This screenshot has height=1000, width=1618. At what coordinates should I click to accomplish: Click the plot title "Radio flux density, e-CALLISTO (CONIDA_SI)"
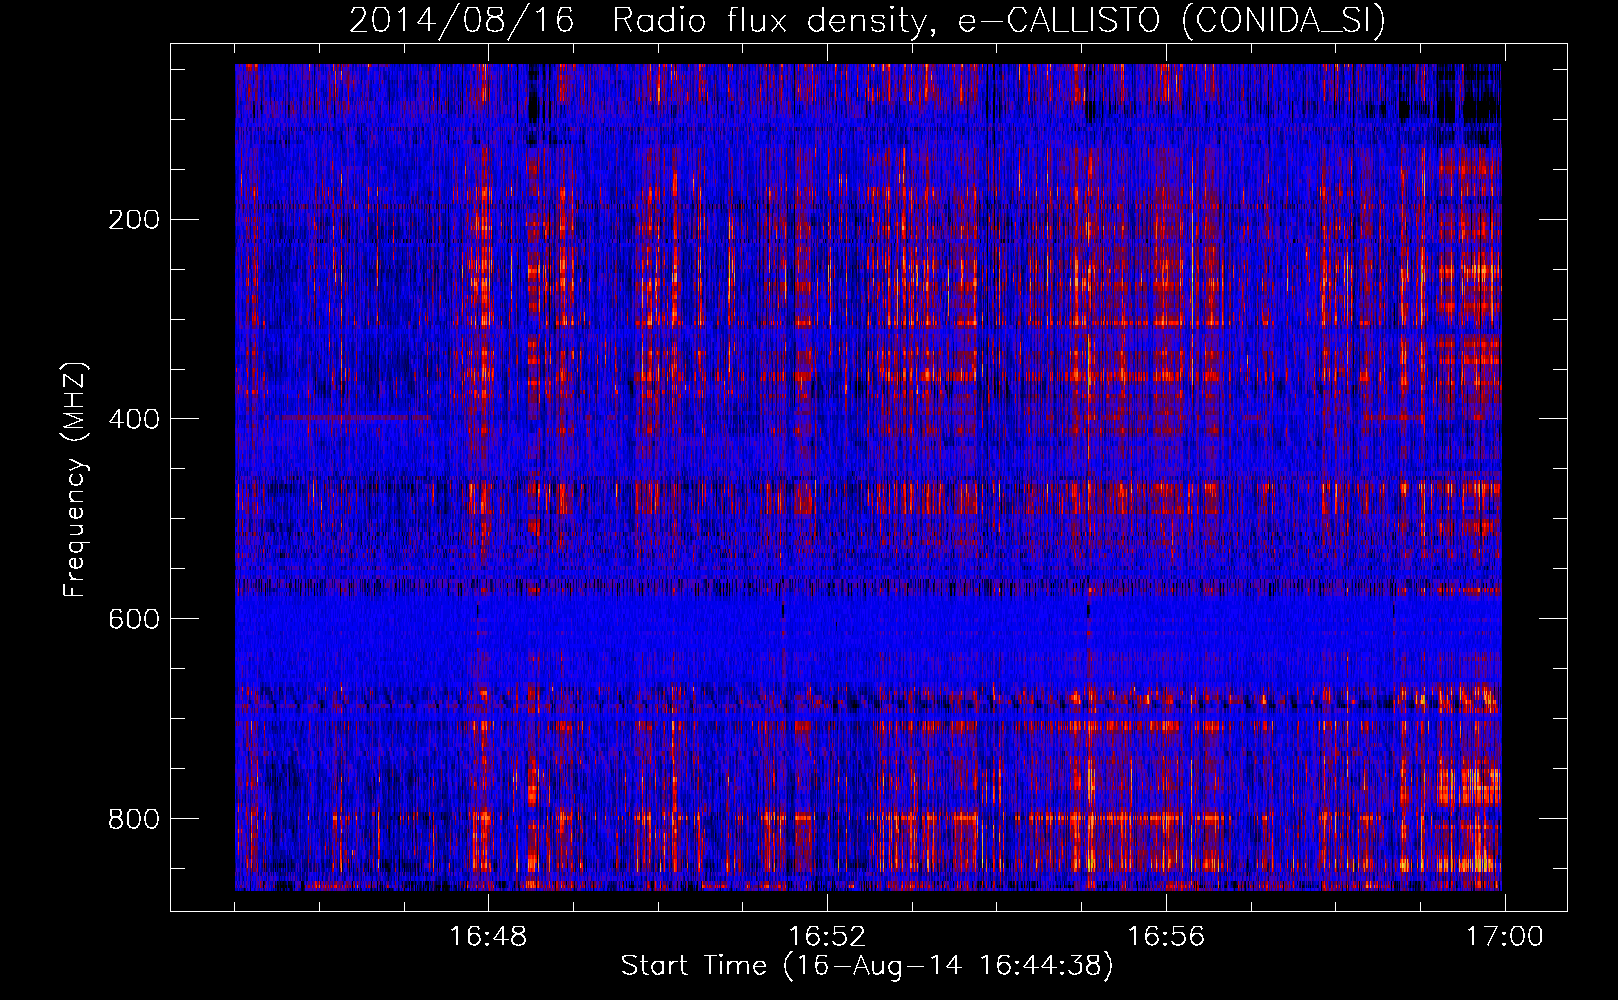pos(998,20)
